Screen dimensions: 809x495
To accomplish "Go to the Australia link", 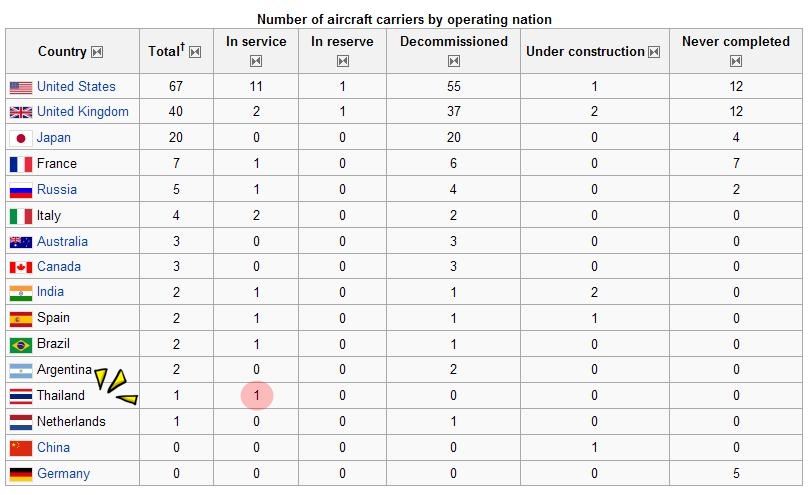I will tap(62, 241).
